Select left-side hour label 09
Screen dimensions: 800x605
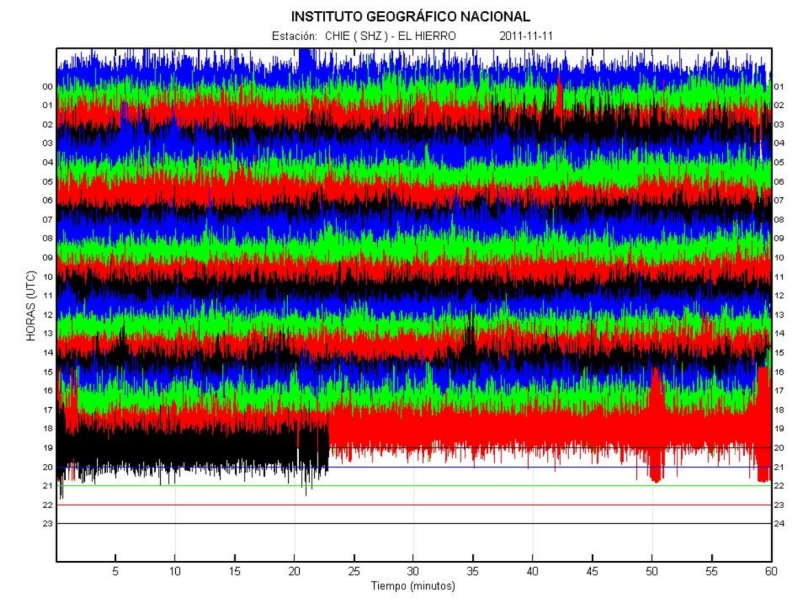pyautogui.click(x=47, y=258)
